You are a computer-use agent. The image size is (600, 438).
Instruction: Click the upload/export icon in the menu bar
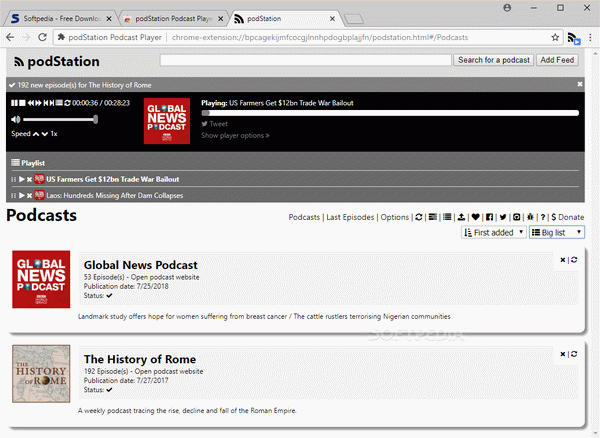tap(461, 217)
